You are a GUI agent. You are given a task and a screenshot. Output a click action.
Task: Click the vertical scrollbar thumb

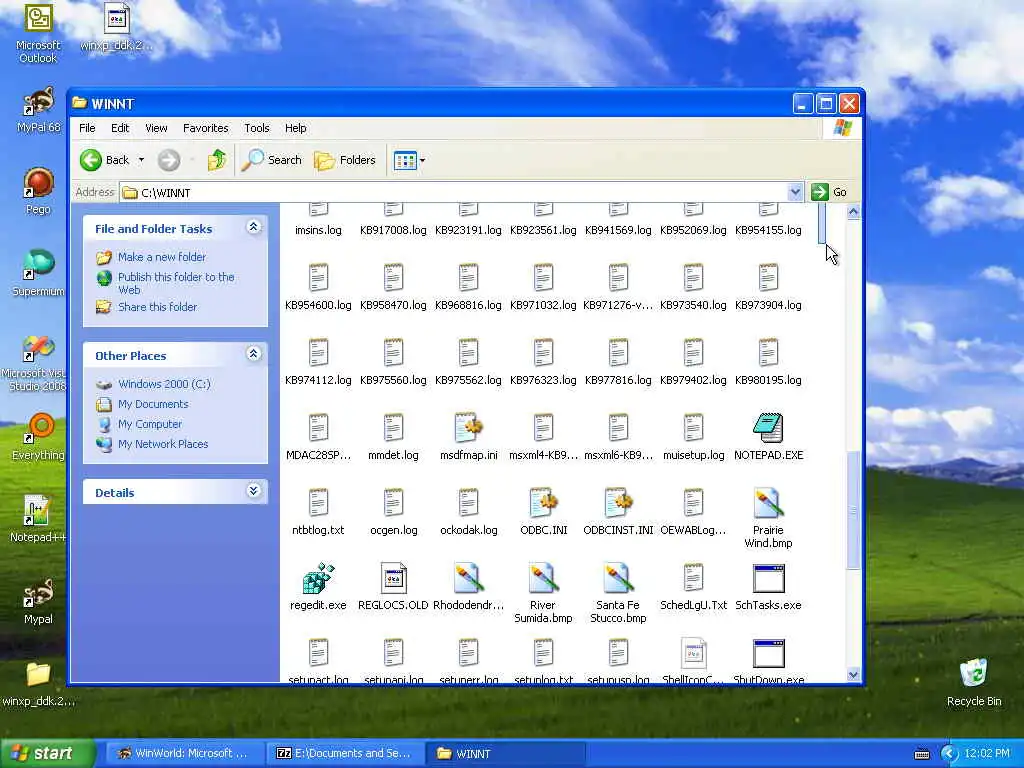pos(853,510)
